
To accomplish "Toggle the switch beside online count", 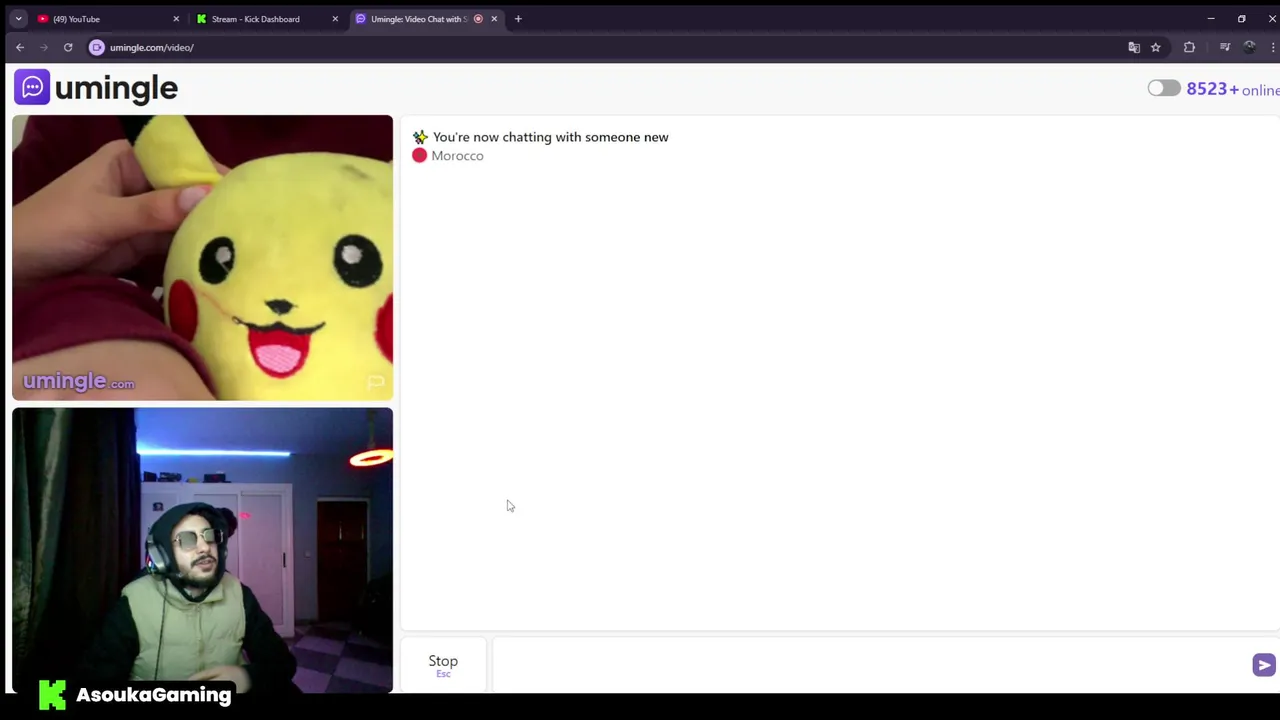I will [1164, 88].
